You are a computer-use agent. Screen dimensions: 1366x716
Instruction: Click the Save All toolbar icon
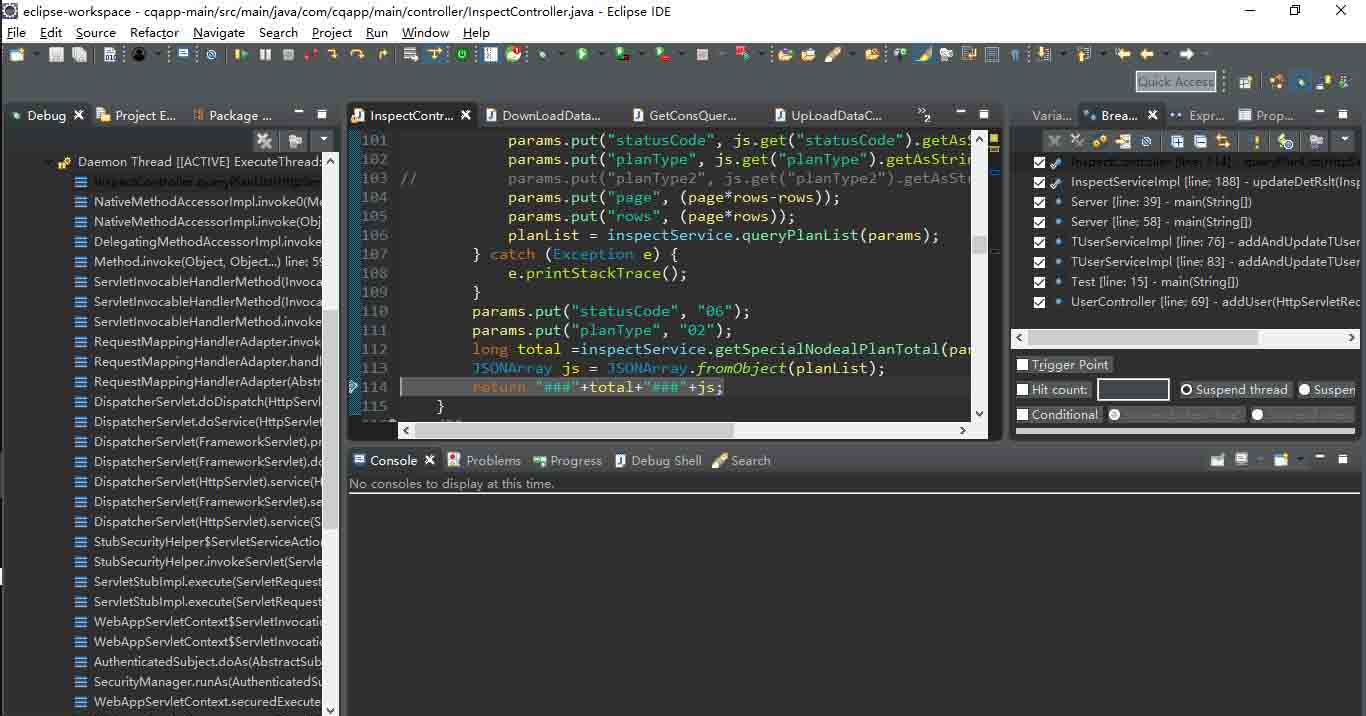tap(79, 55)
